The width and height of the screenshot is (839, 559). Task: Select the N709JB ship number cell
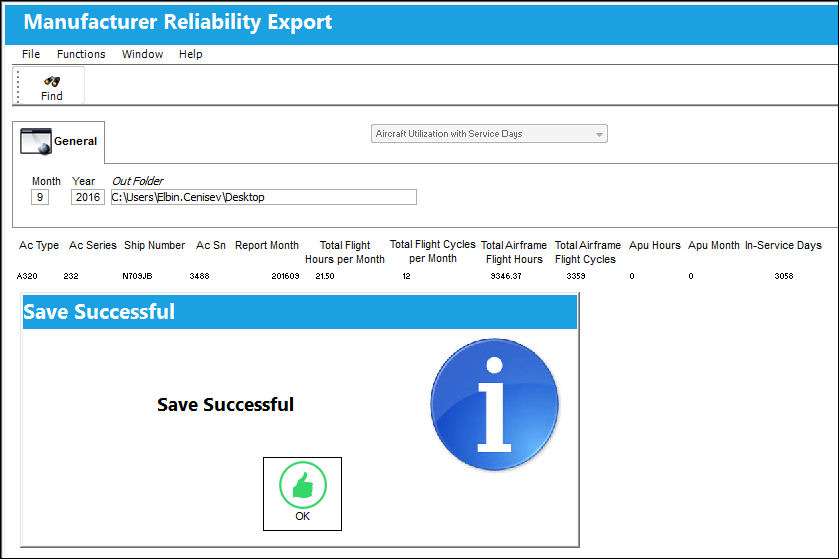pyautogui.click(x=138, y=276)
